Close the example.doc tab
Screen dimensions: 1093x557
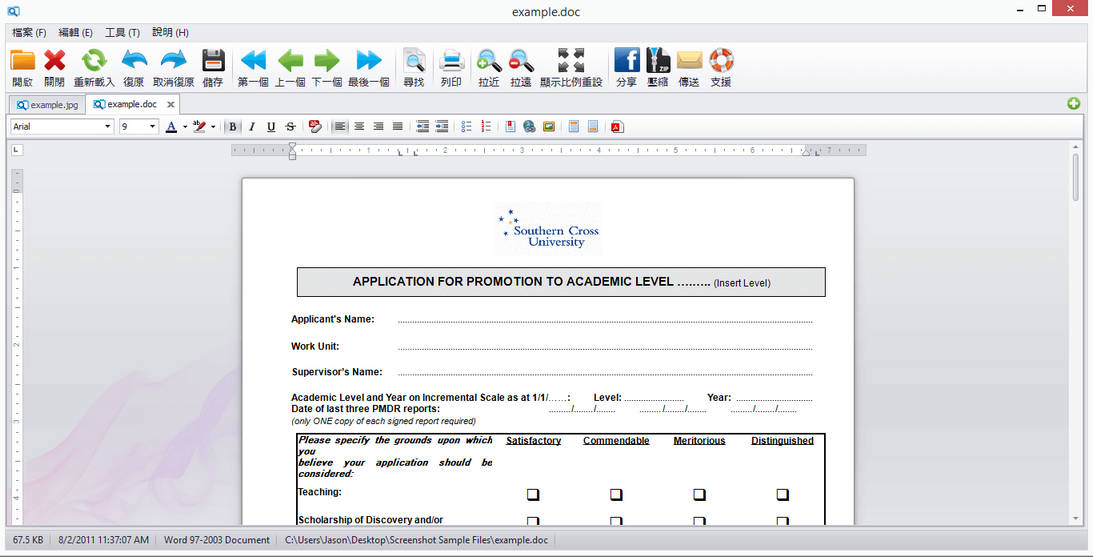point(171,105)
